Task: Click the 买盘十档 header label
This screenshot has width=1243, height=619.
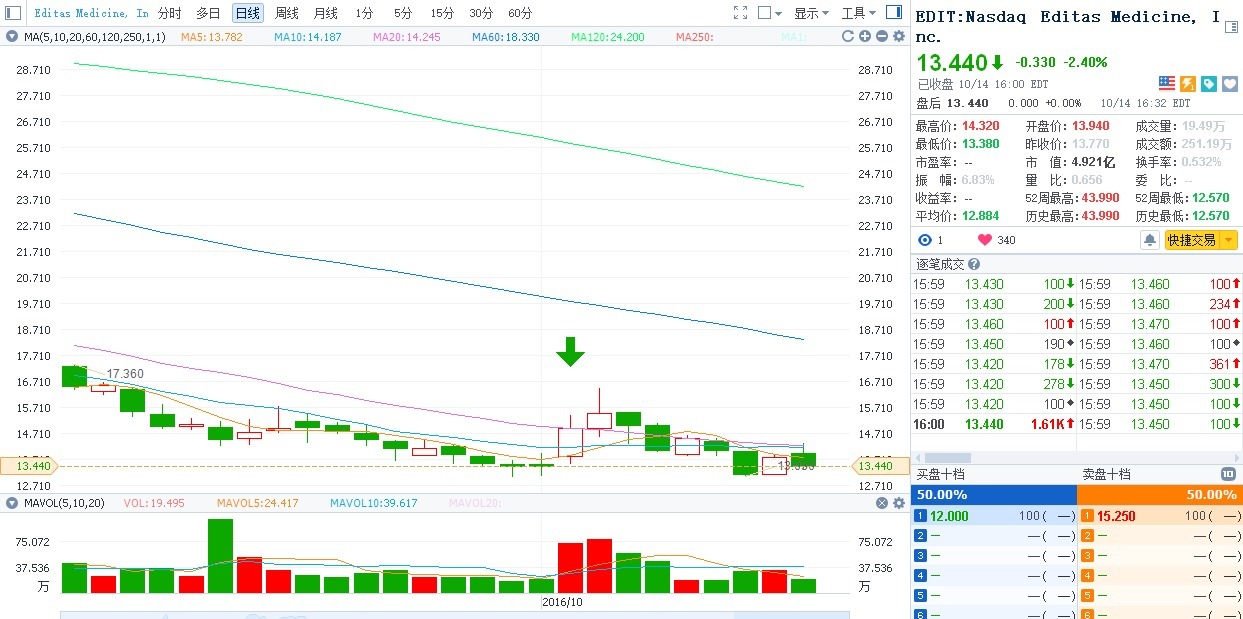Action: (940, 474)
